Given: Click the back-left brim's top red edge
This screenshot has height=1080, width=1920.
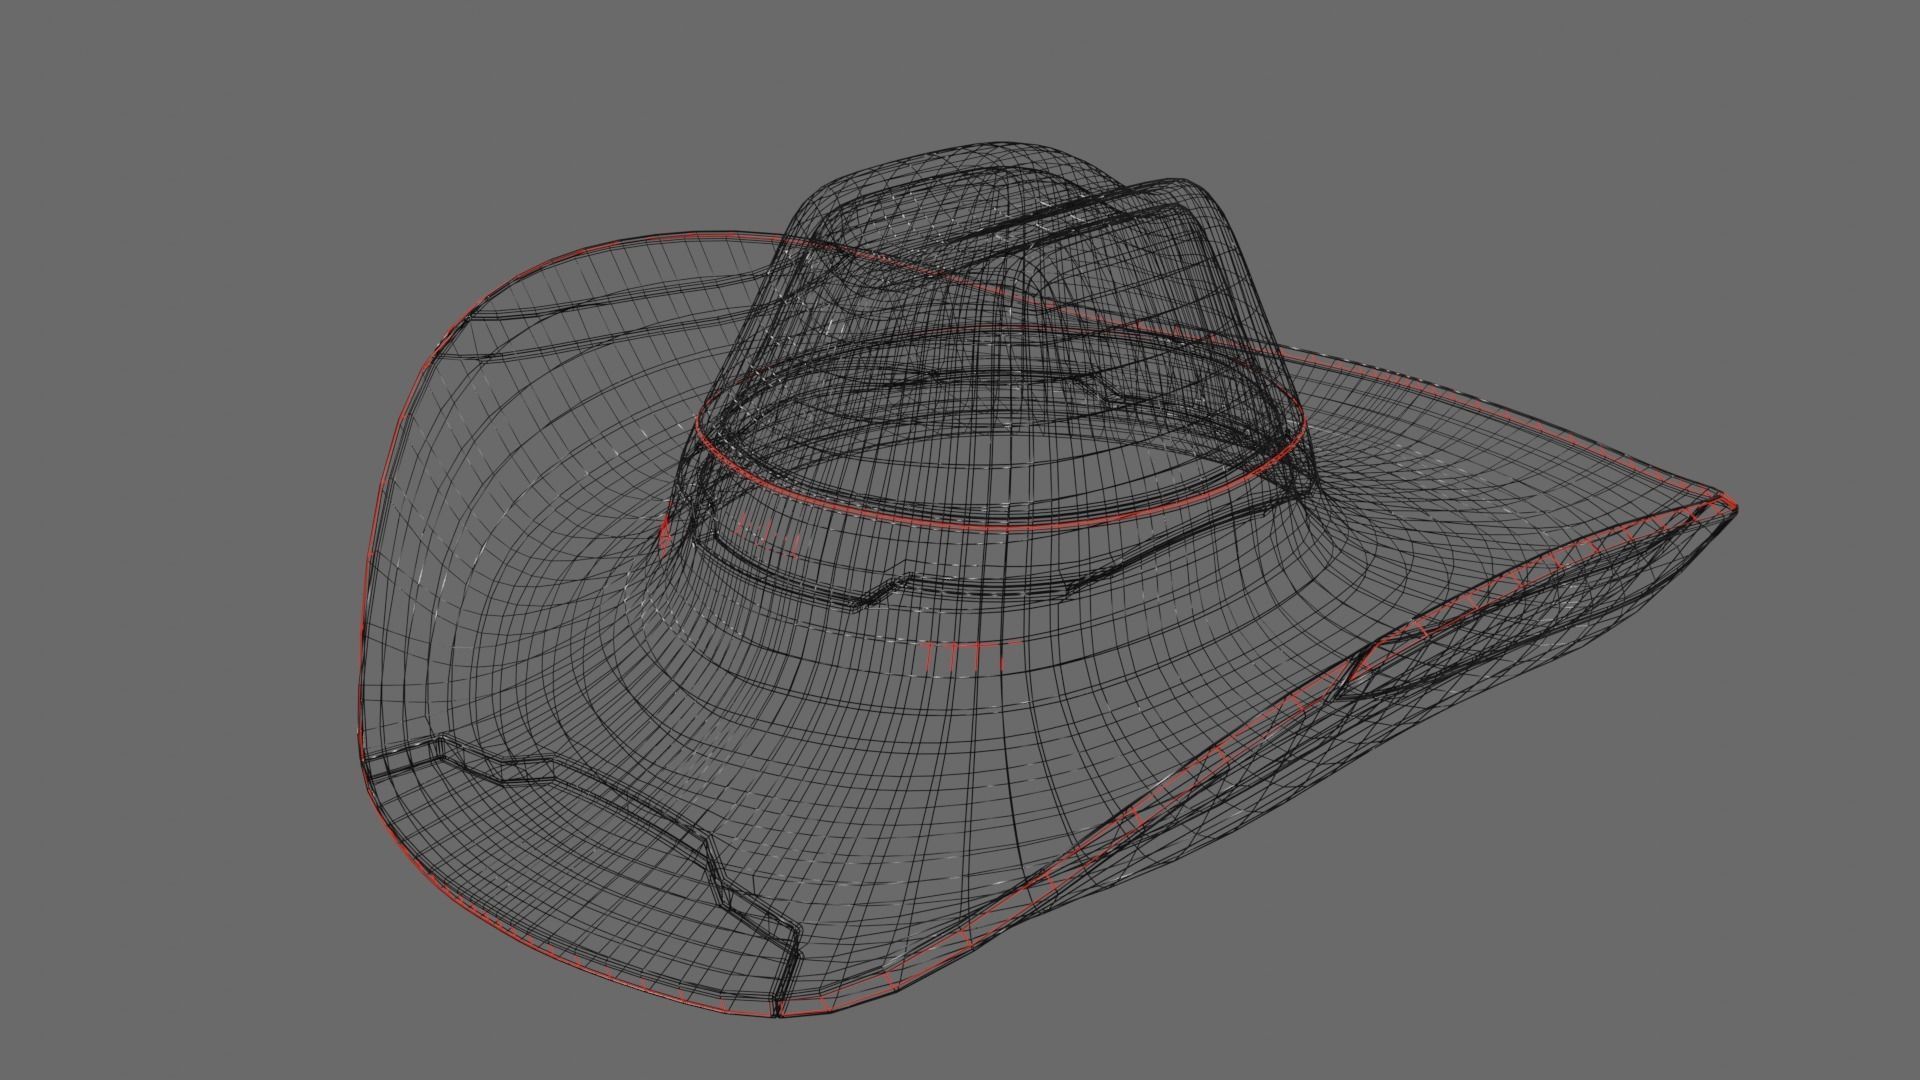Looking at the screenshot, I should point(620,240).
